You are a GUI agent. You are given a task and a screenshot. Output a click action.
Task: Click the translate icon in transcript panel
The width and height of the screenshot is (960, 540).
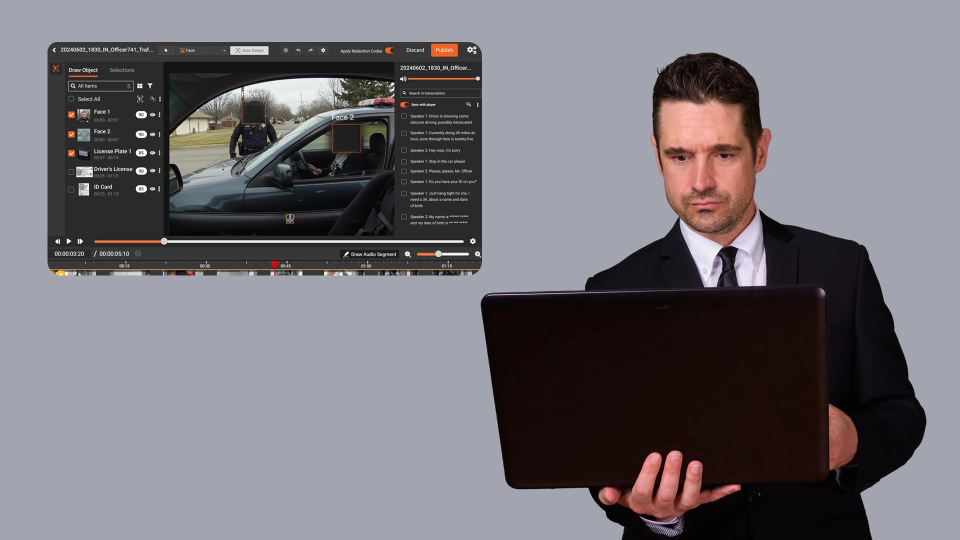(468, 105)
